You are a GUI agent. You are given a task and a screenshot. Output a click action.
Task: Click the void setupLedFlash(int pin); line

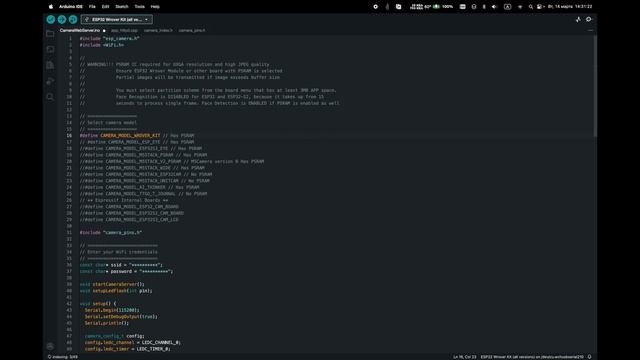point(116,291)
